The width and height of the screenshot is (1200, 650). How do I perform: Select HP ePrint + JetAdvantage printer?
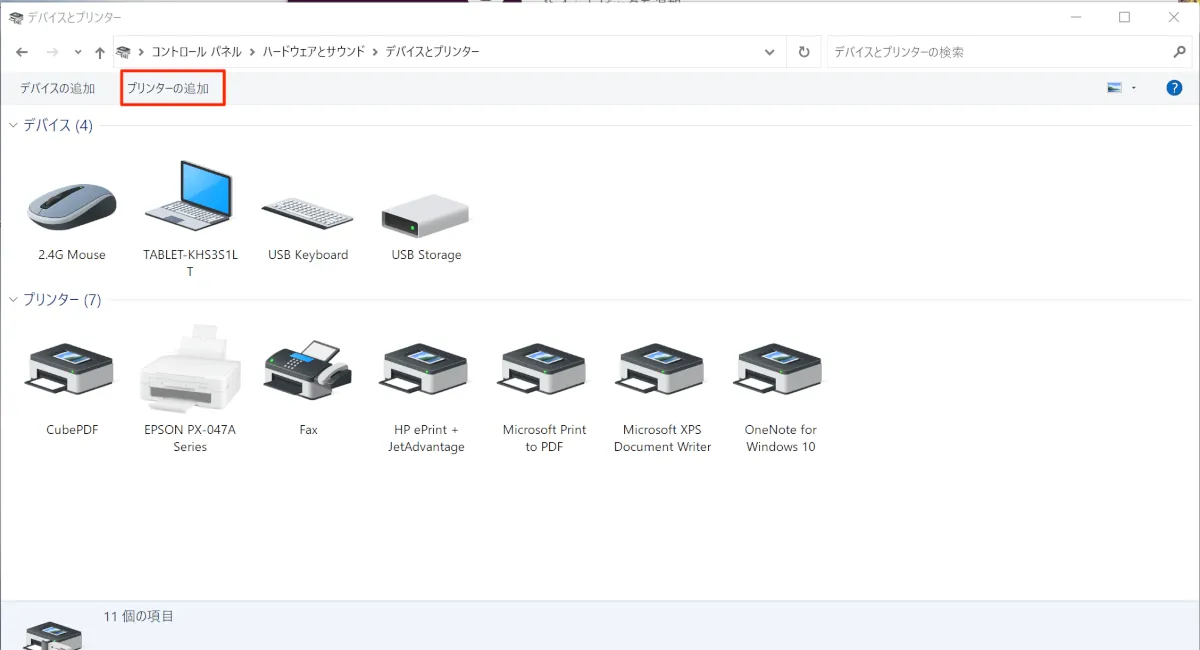pos(426,373)
